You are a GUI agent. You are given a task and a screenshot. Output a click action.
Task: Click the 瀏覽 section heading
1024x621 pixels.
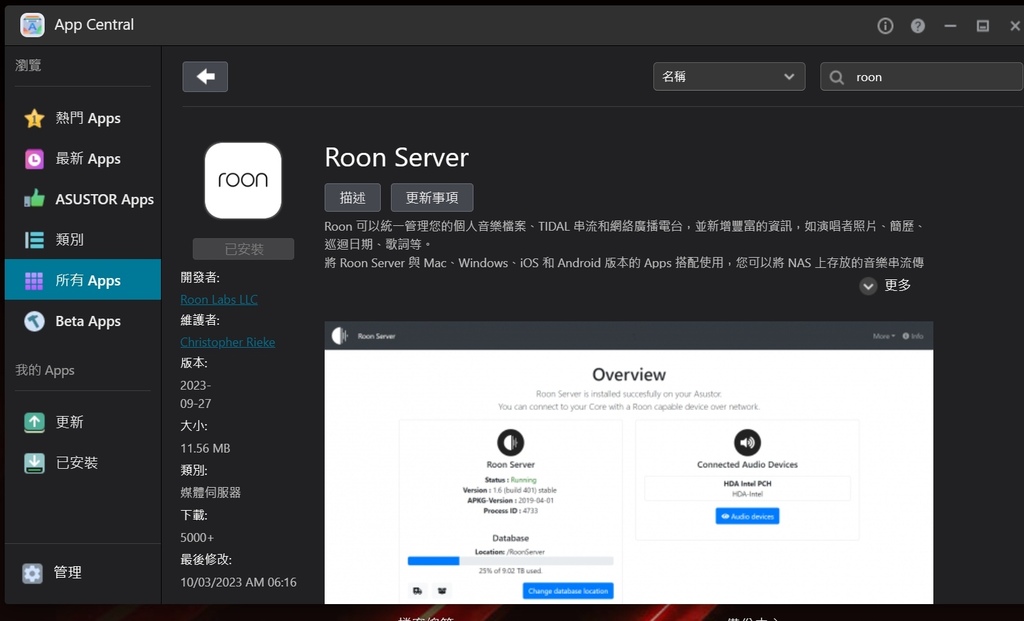coord(28,65)
